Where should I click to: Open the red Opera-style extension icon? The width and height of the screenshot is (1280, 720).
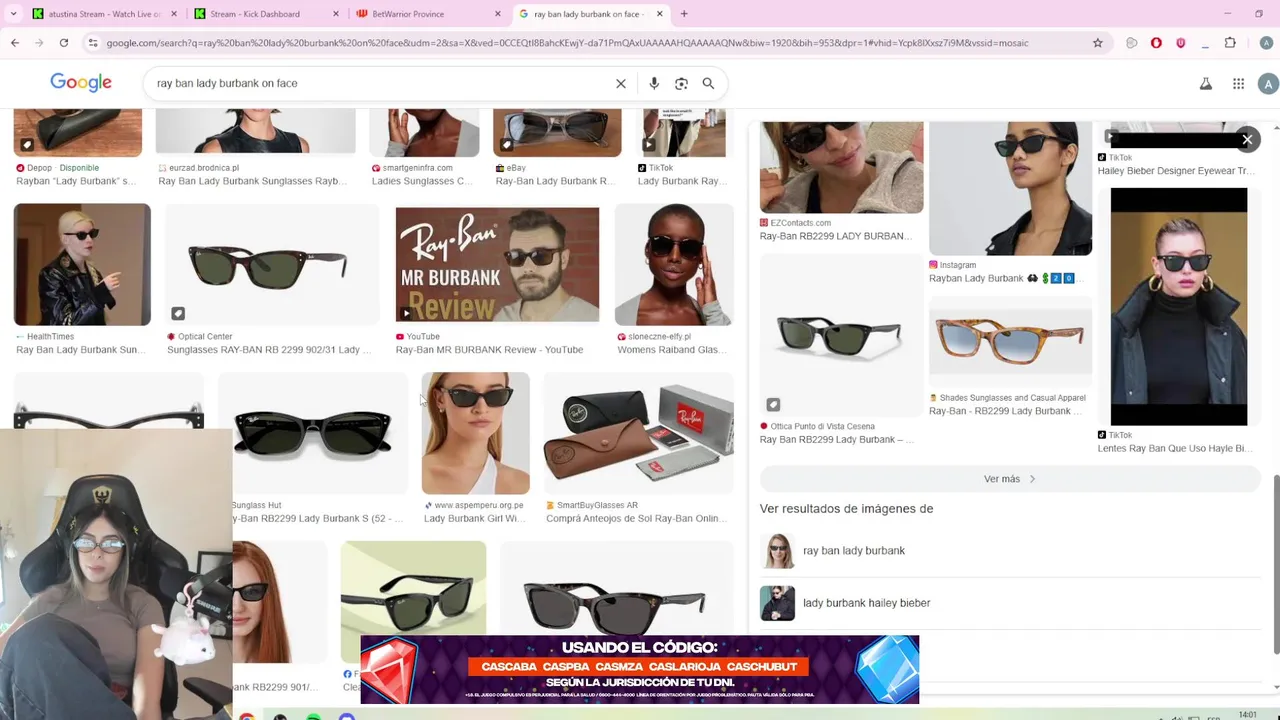click(x=1156, y=43)
